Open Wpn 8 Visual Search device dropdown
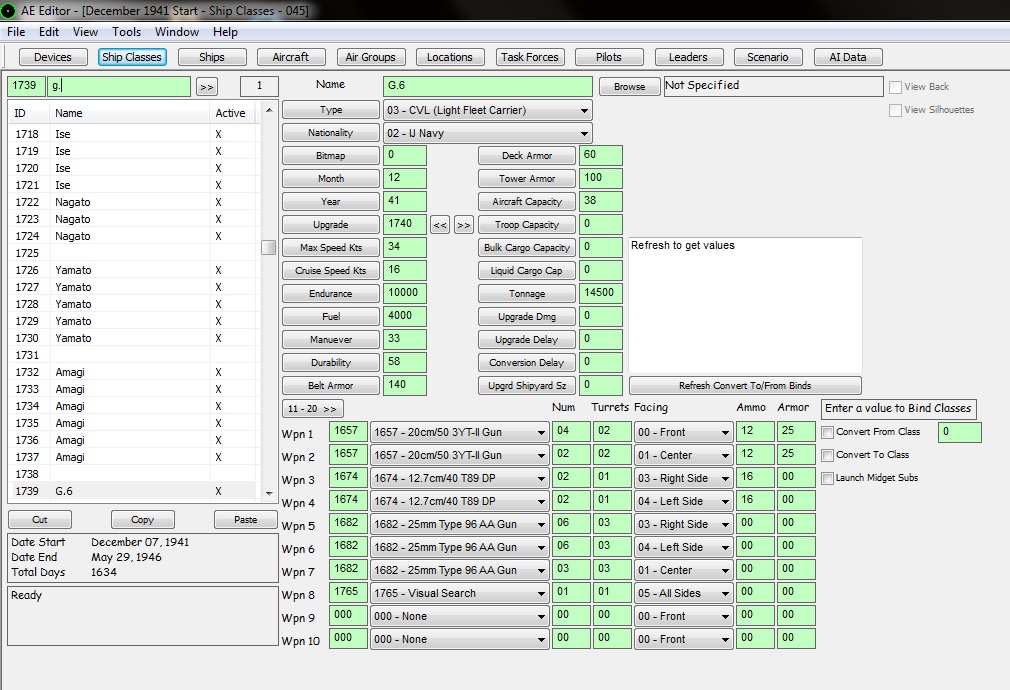This screenshot has height=690, width=1010. 459,593
